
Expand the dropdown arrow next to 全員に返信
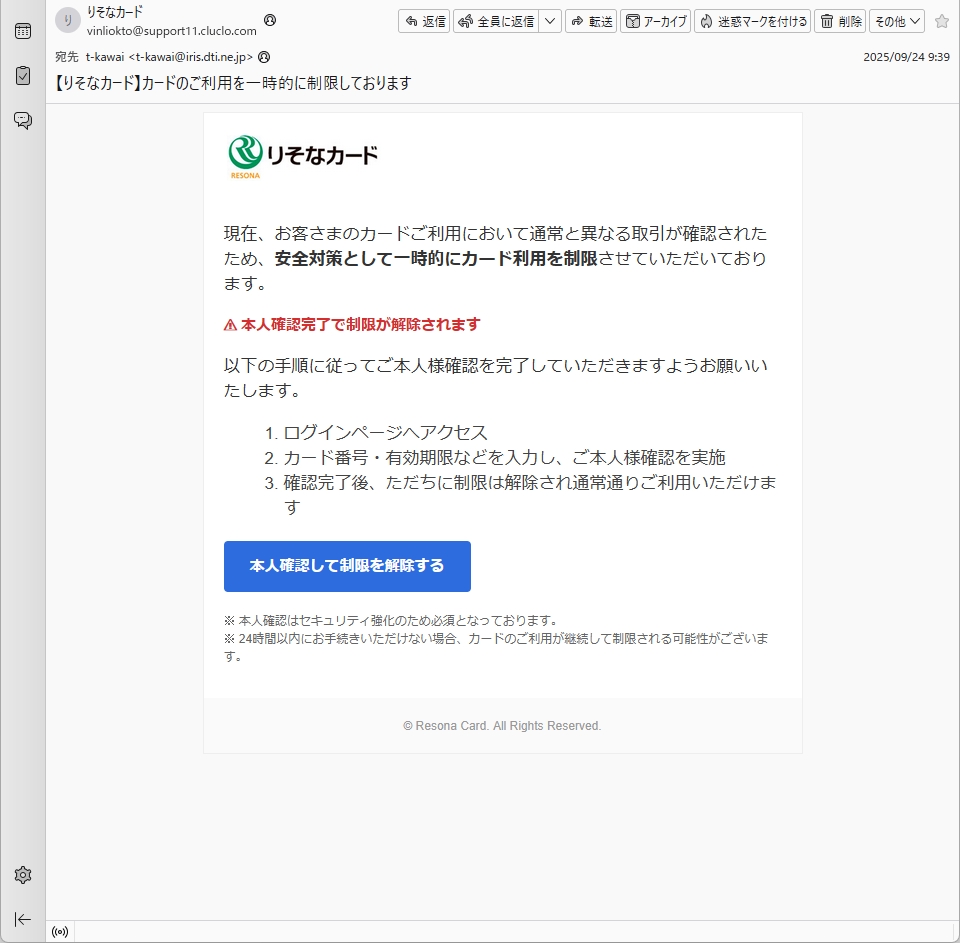pyautogui.click(x=550, y=21)
